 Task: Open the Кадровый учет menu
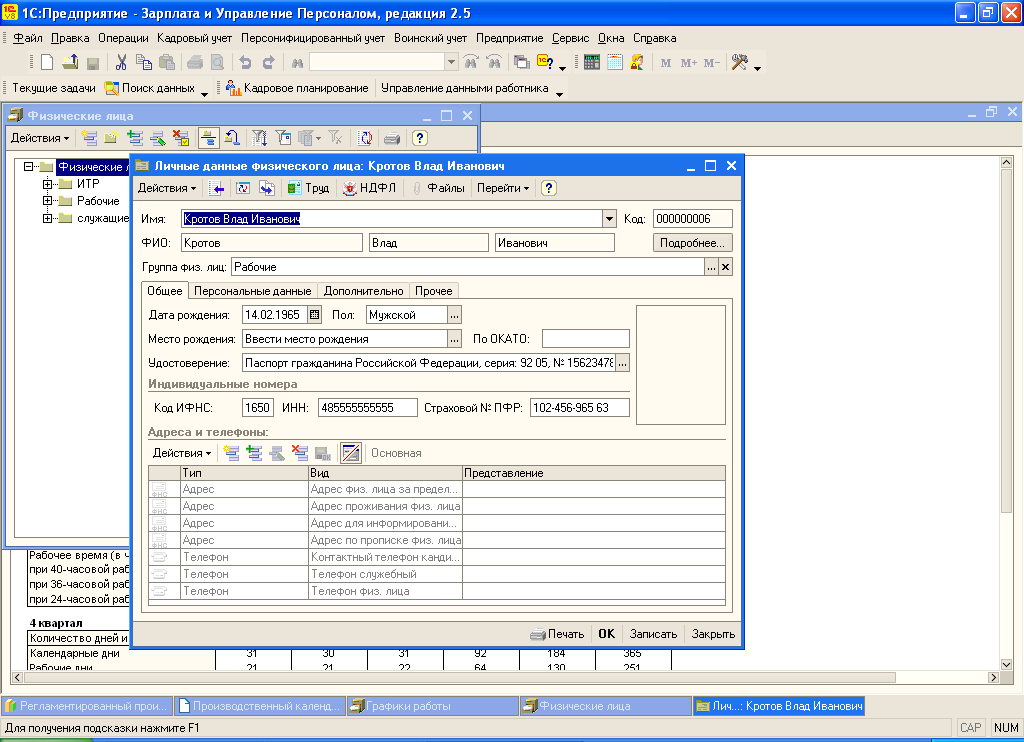click(195, 38)
